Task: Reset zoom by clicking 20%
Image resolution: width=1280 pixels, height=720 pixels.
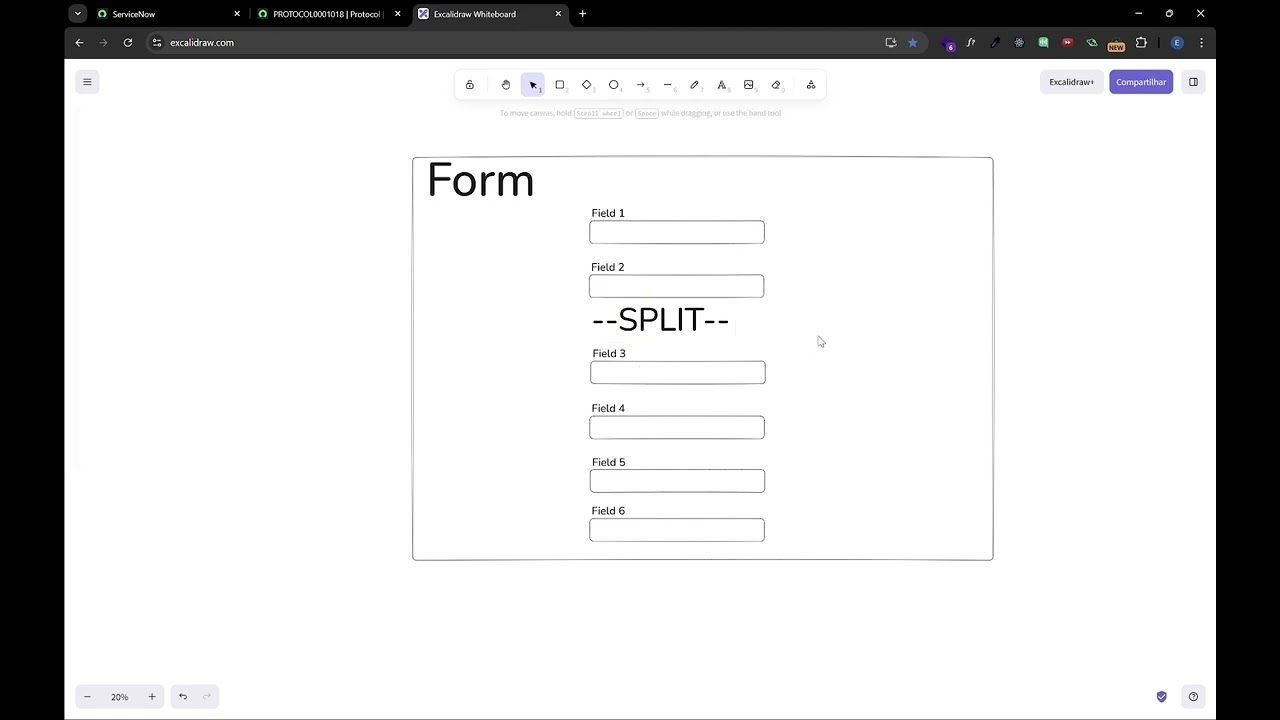Action: click(120, 697)
